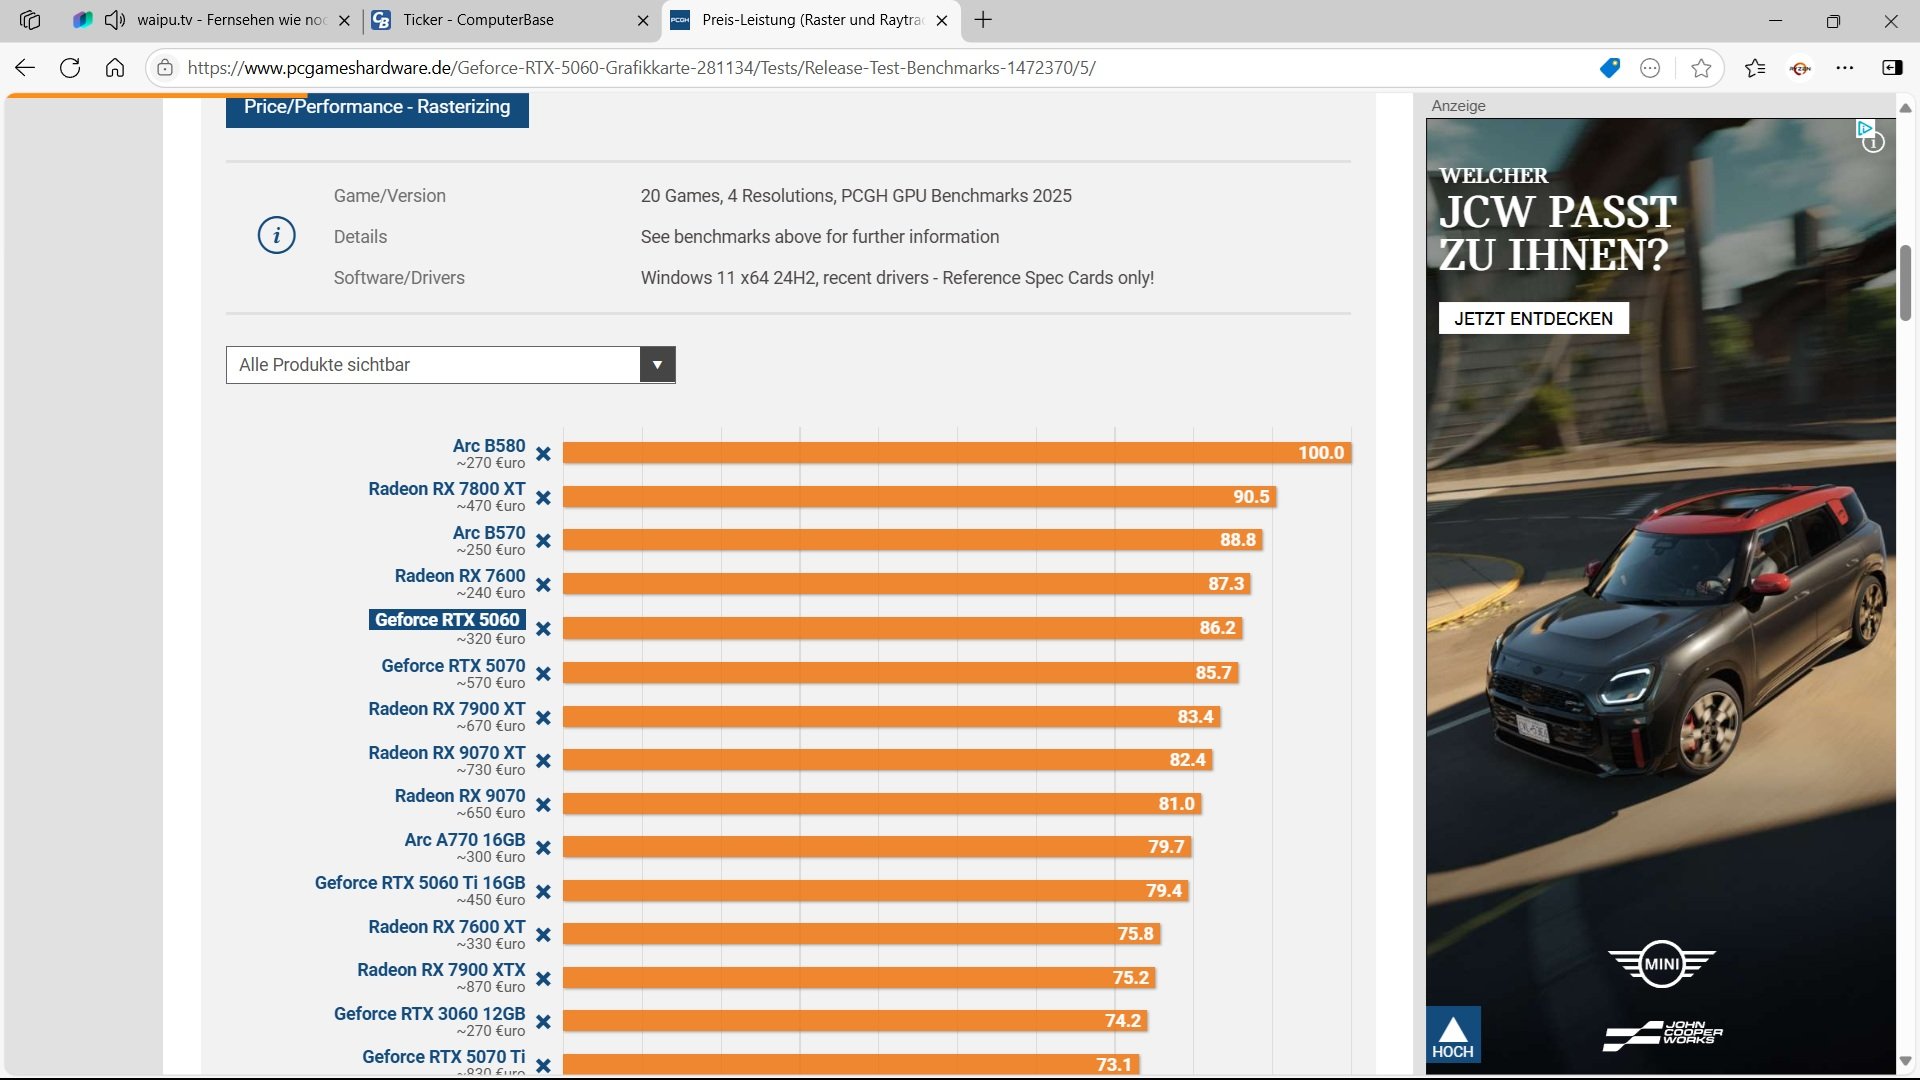Select Price/Performance Rasterizing tab button
Screen dimensions: 1920x1080
377,107
